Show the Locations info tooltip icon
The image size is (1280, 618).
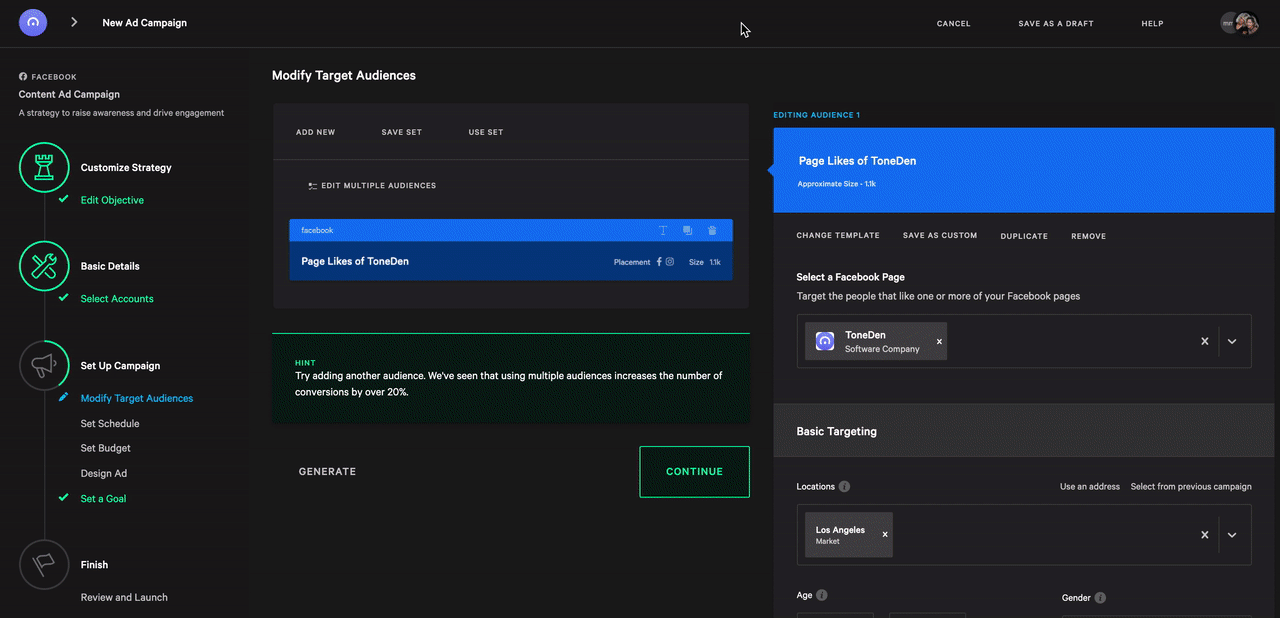coord(844,487)
